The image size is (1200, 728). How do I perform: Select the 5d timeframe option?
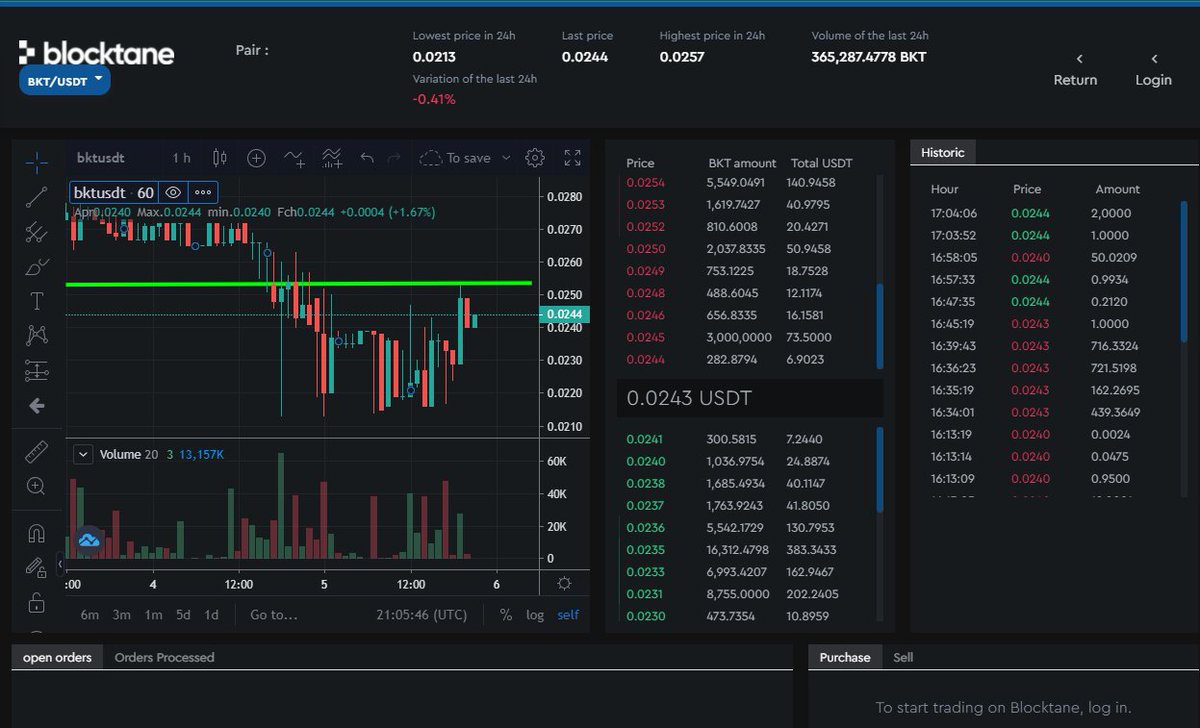point(182,615)
